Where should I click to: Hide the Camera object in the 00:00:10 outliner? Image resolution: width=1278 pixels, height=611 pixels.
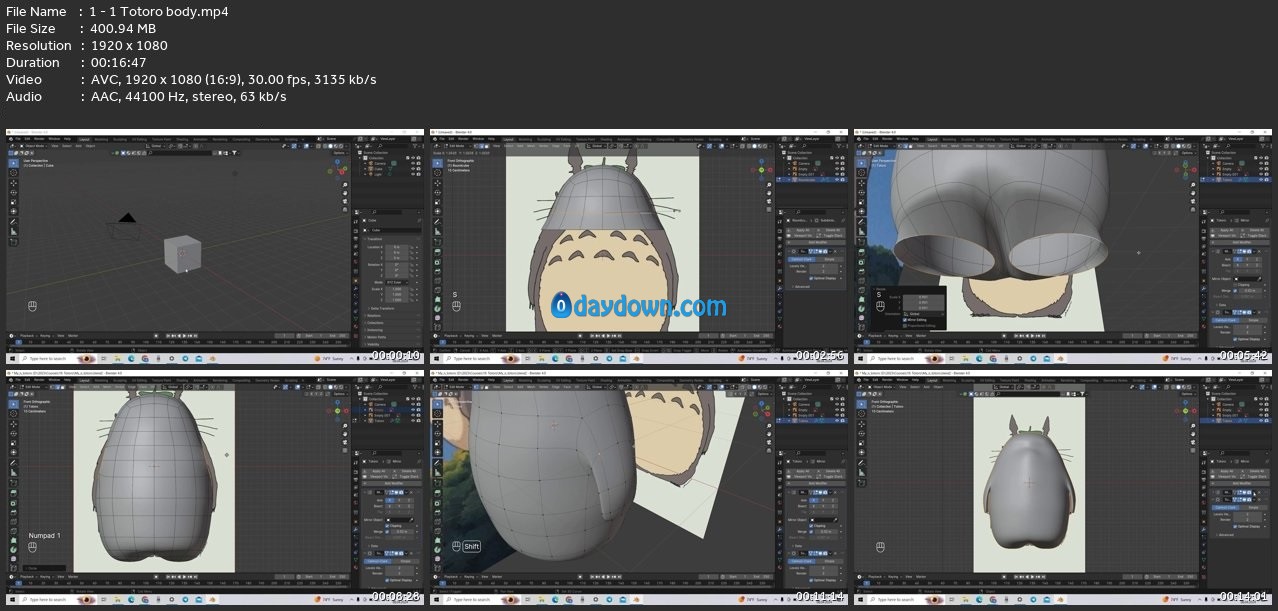[413, 163]
